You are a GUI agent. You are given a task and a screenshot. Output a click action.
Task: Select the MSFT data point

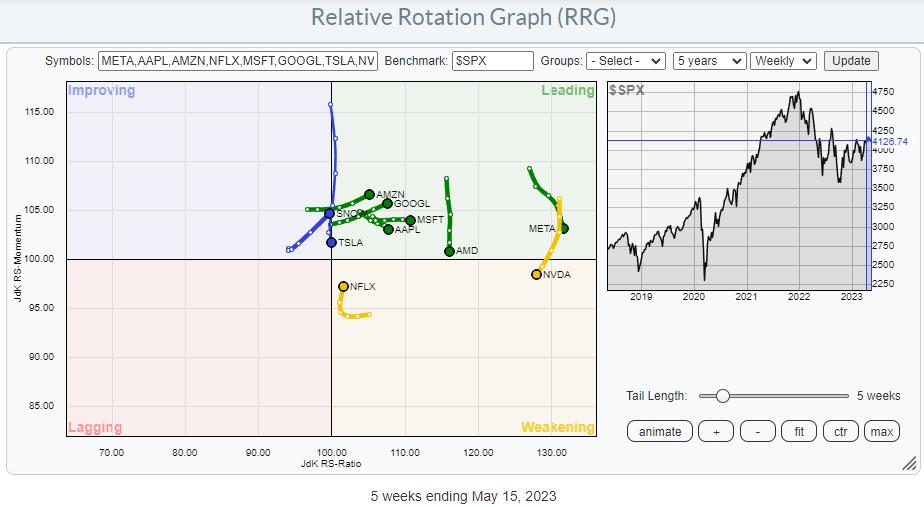pyautogui.click(x=410, y=220)
